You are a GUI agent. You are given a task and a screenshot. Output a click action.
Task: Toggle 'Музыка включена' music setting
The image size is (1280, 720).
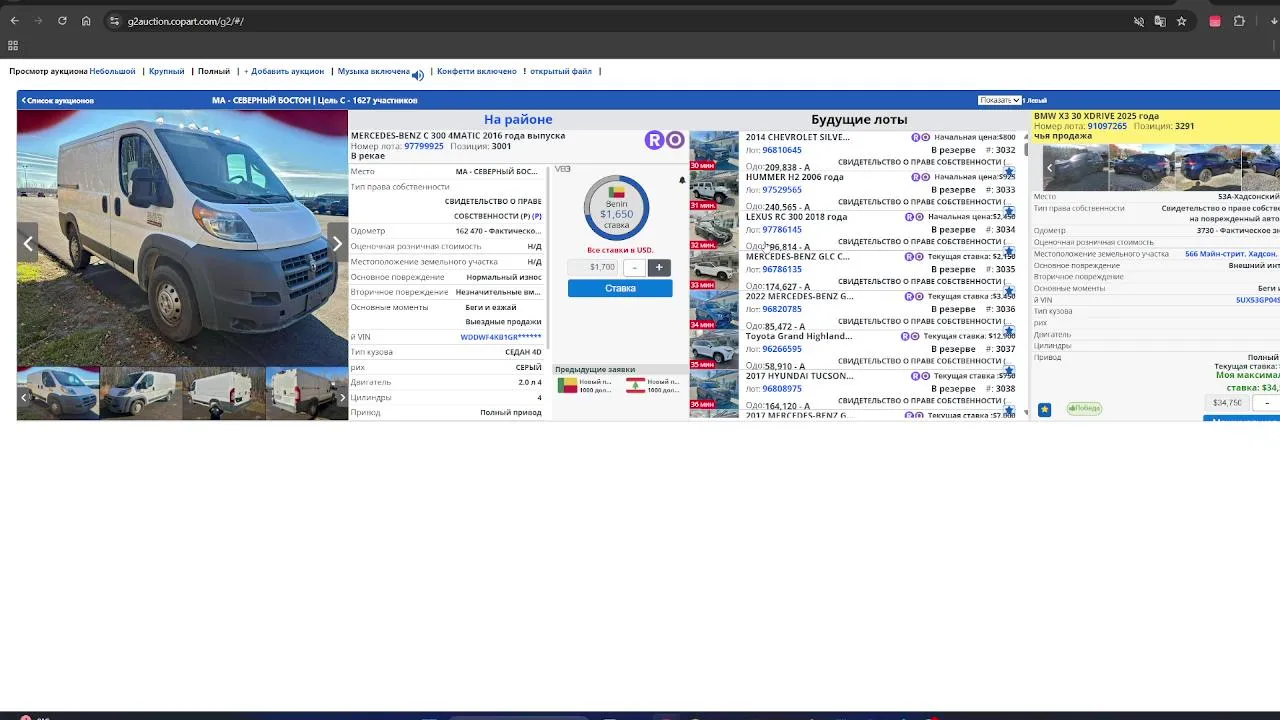[x=373, y=71]
